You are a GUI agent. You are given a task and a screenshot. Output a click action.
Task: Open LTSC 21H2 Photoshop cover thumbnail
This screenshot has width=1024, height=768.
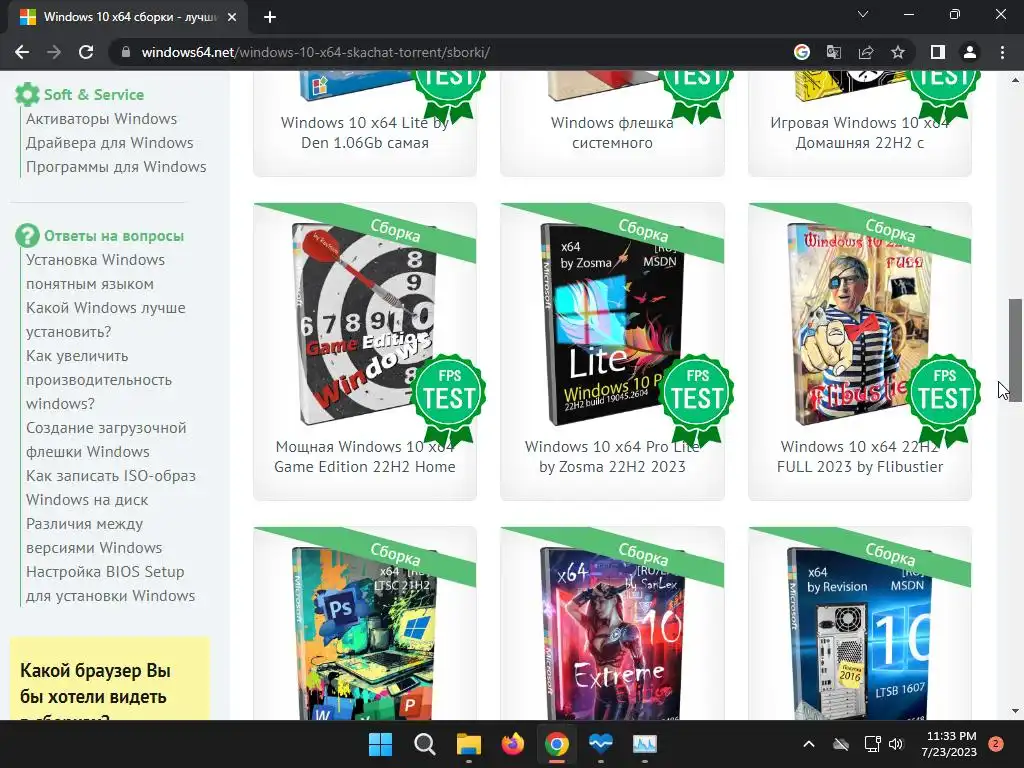click(x=363, y=633)
